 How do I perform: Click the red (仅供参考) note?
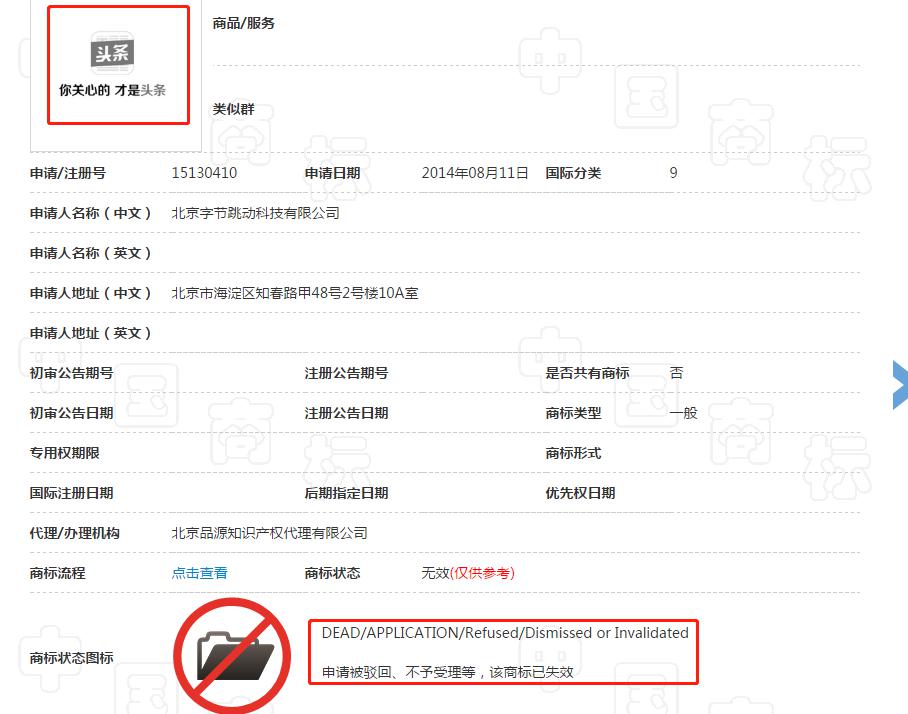(483, 573)
